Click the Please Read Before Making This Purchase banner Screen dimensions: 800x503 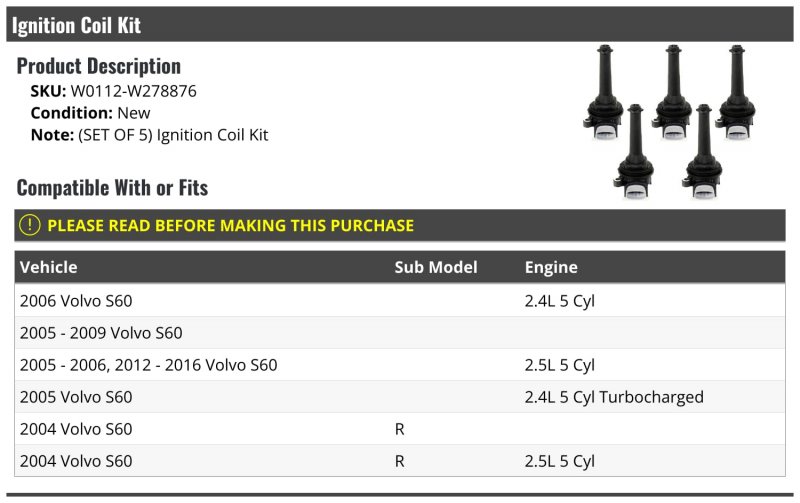400,225
